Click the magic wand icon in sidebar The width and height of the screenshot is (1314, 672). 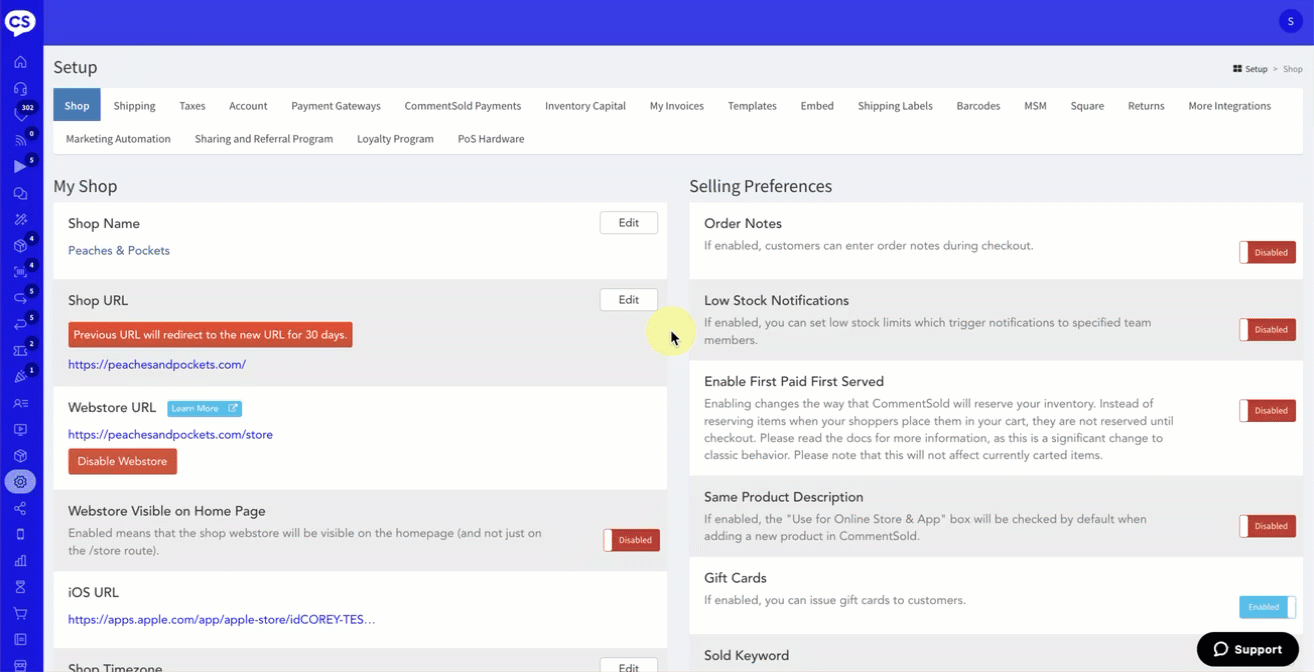pos(20,220)
